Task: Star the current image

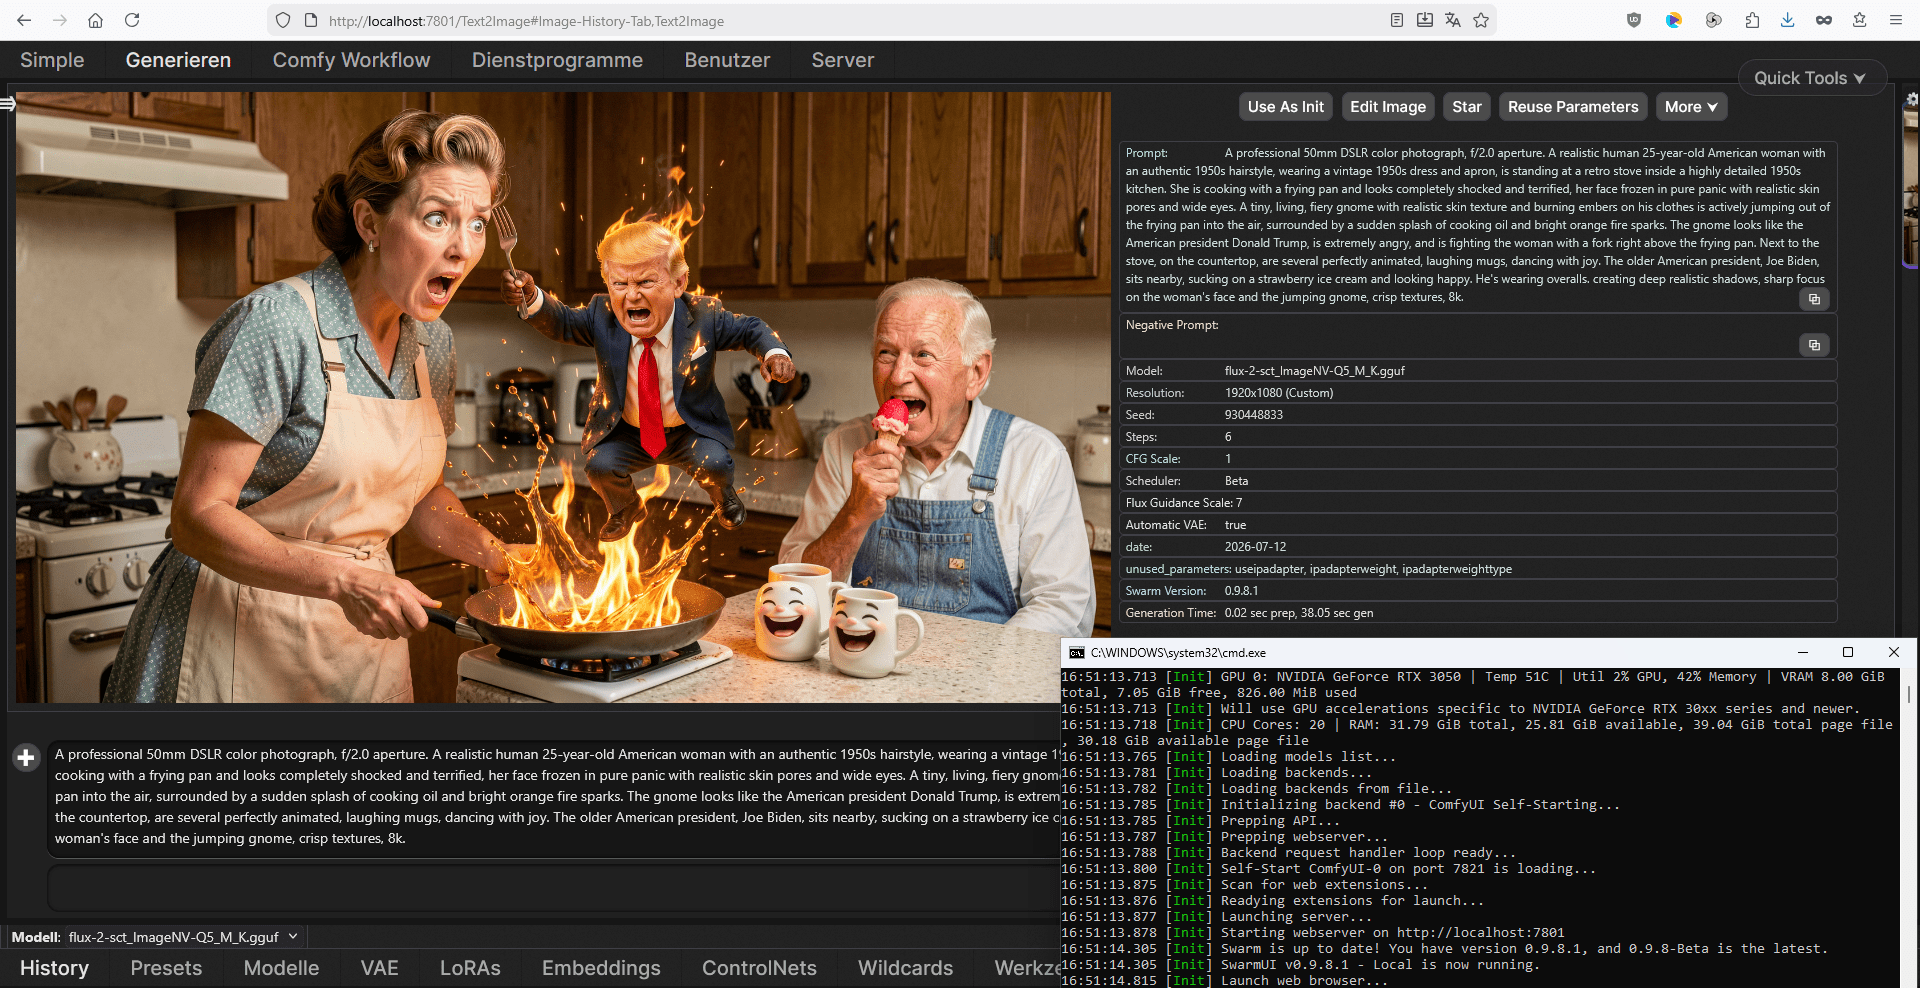Action: click(1467, 107)
